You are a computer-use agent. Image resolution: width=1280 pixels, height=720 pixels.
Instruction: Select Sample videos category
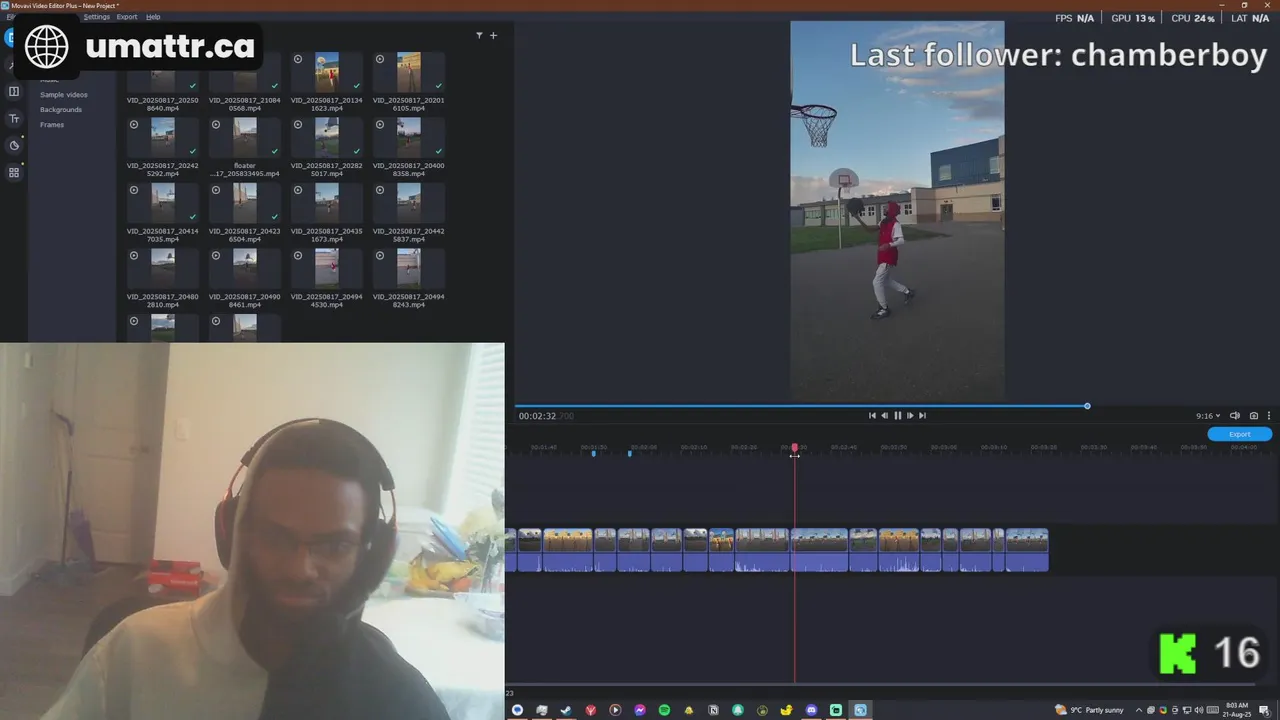coord(64,95)
